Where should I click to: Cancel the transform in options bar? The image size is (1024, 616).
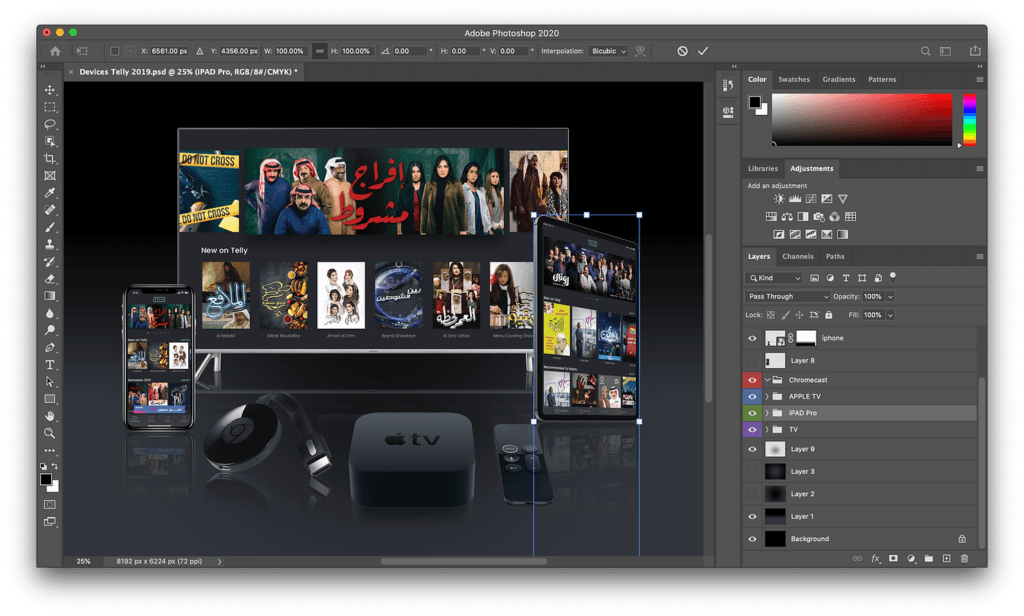(x=682, y=51)
